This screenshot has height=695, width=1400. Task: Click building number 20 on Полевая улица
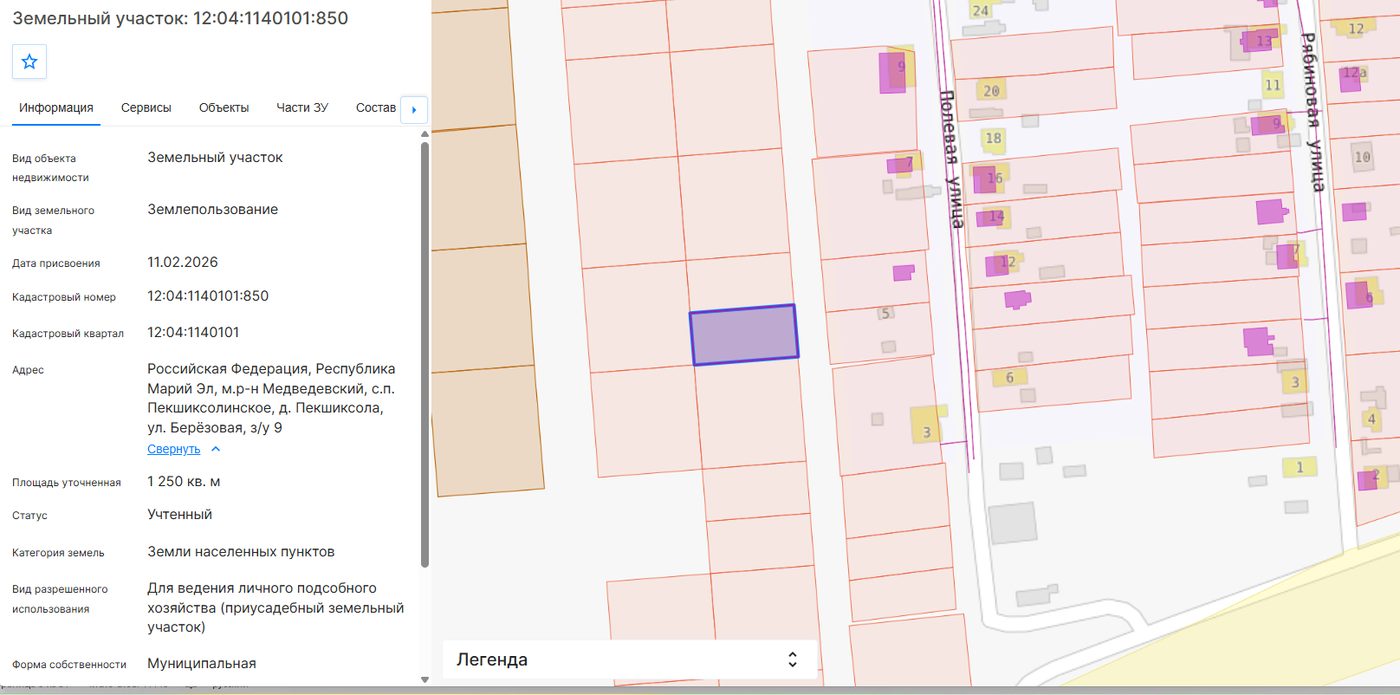tap(991, 91)
